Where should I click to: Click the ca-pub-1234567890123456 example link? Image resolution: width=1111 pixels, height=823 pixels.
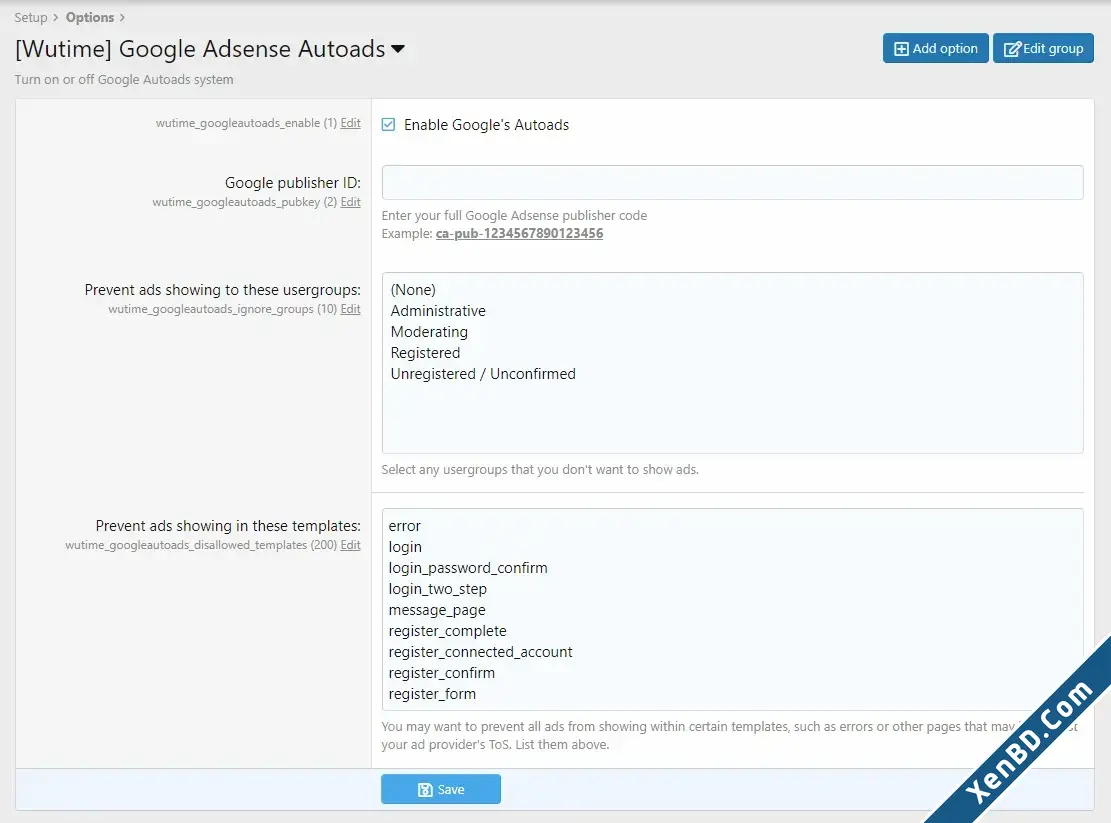click(519, 234)
